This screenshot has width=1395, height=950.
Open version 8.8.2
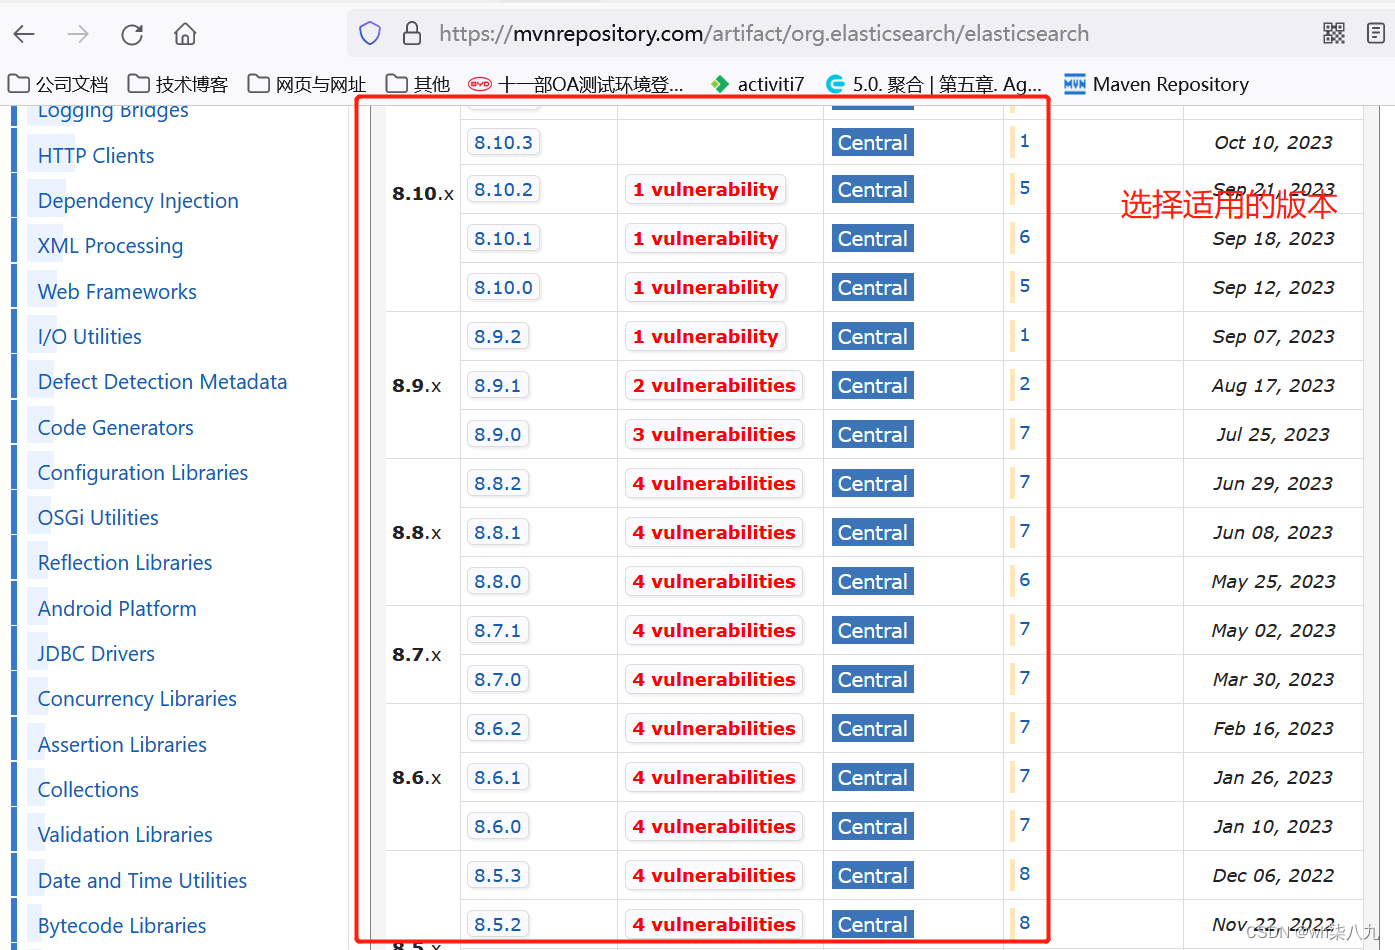(x=498, y=483)
